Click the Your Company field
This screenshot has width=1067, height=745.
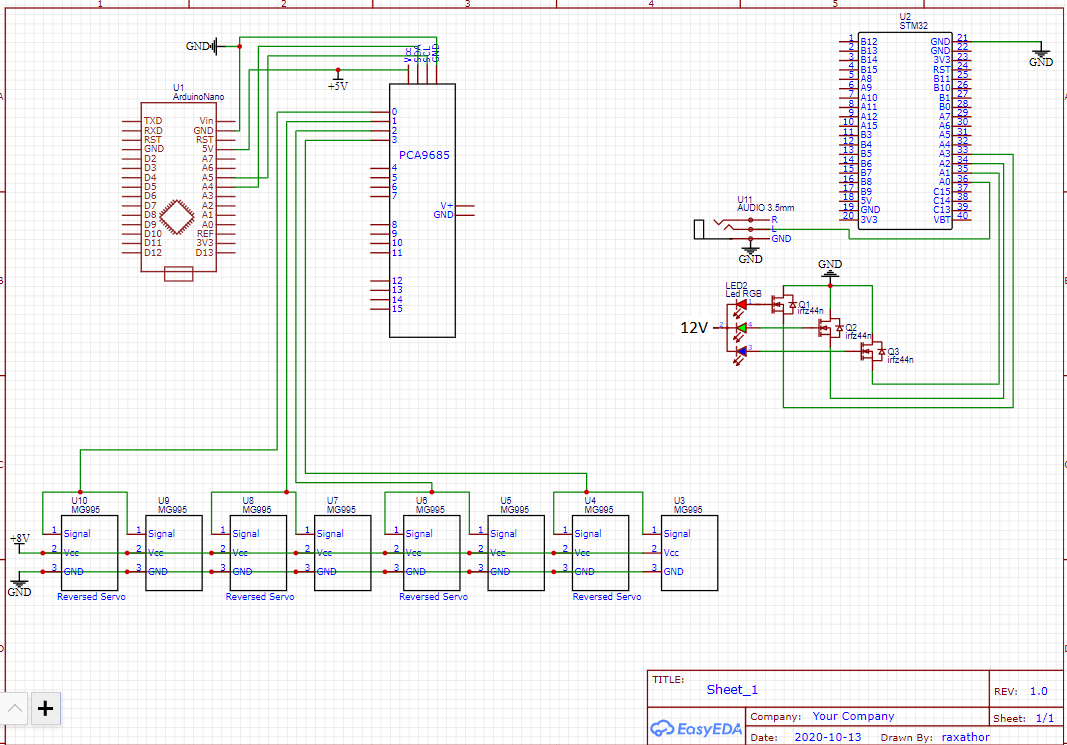[x=853, y=716]
